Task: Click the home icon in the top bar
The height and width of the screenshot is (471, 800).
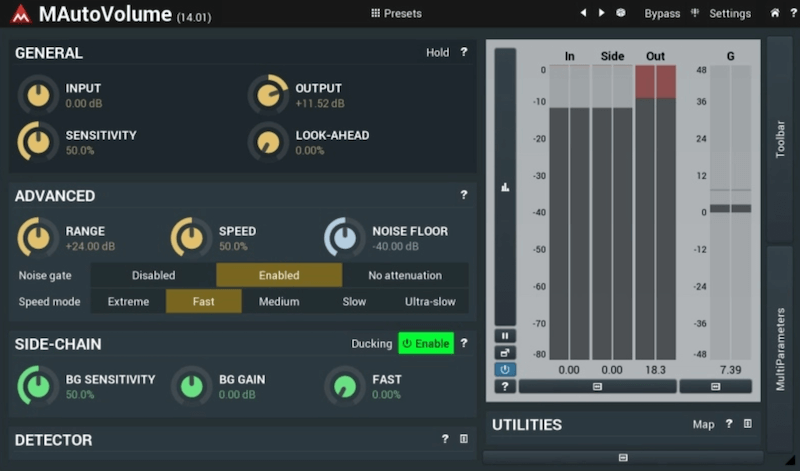Action: pyautogui.click(x=775, y=13)
